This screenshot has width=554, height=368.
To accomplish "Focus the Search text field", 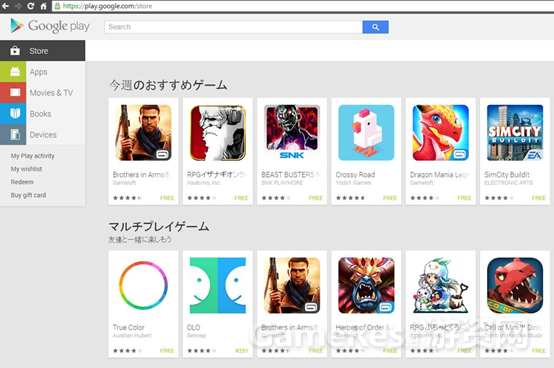I will click(x=233, y=27).
